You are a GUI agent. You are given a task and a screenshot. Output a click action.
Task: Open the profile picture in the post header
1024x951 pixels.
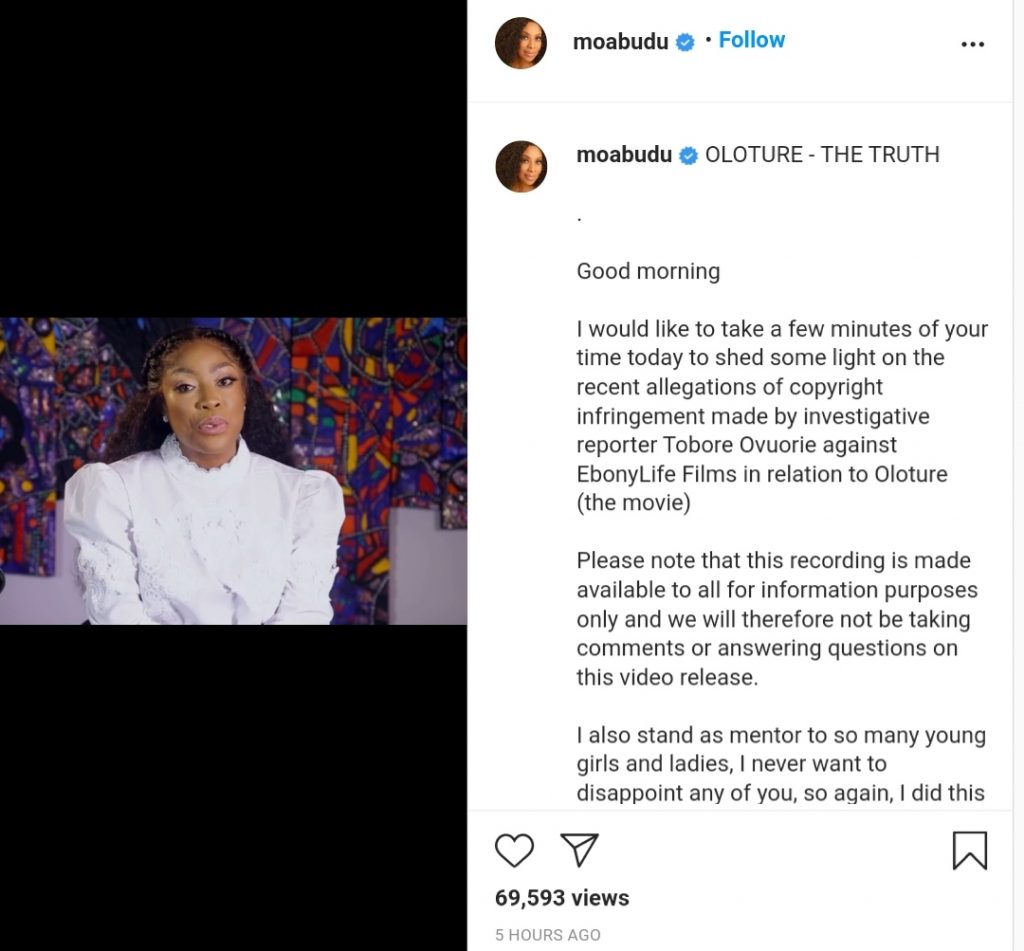pos(521,43)
